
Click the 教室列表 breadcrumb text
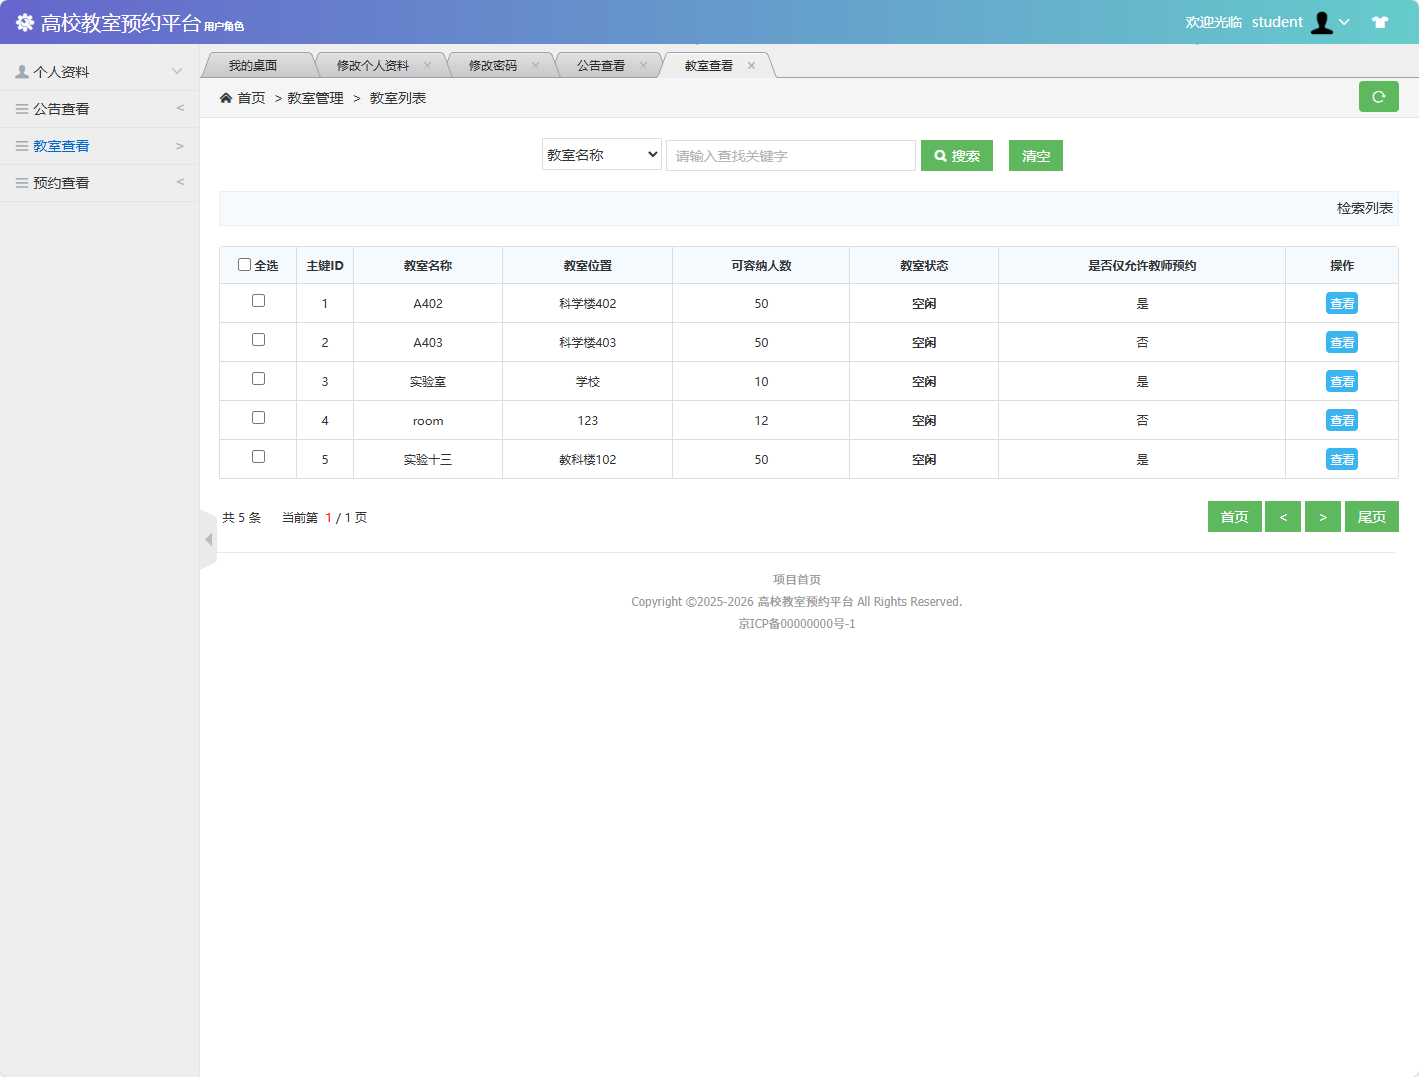coord(398,98)
